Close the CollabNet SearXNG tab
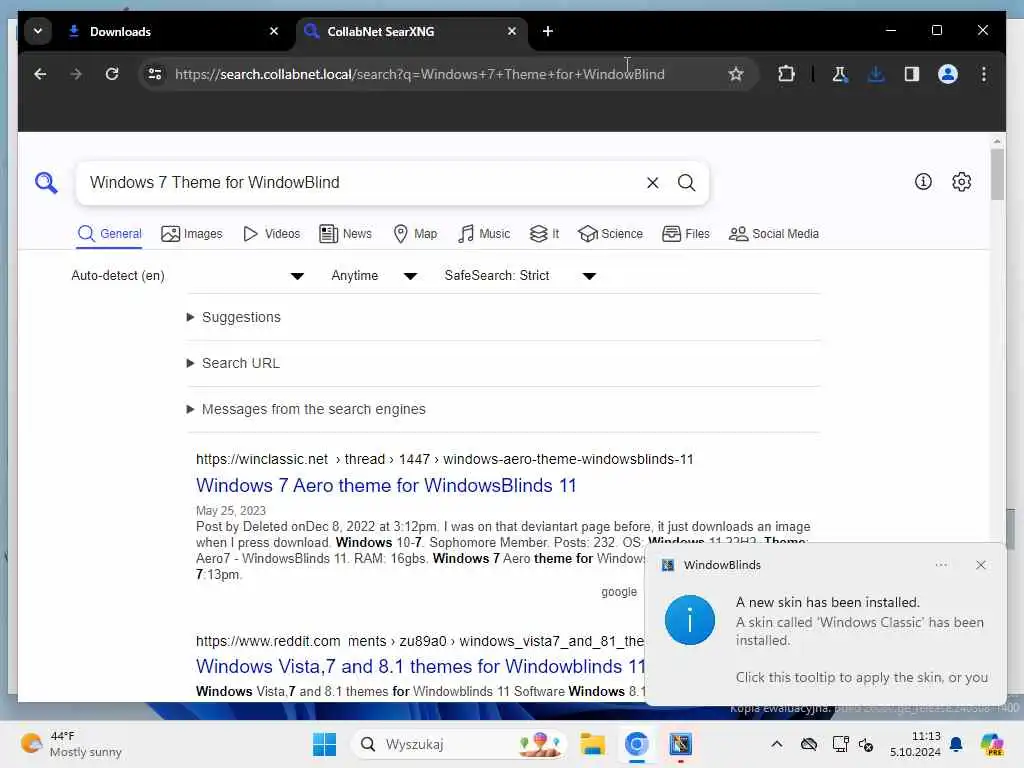This screenshot has height=768, width=1024. click(x=511, y=31)
